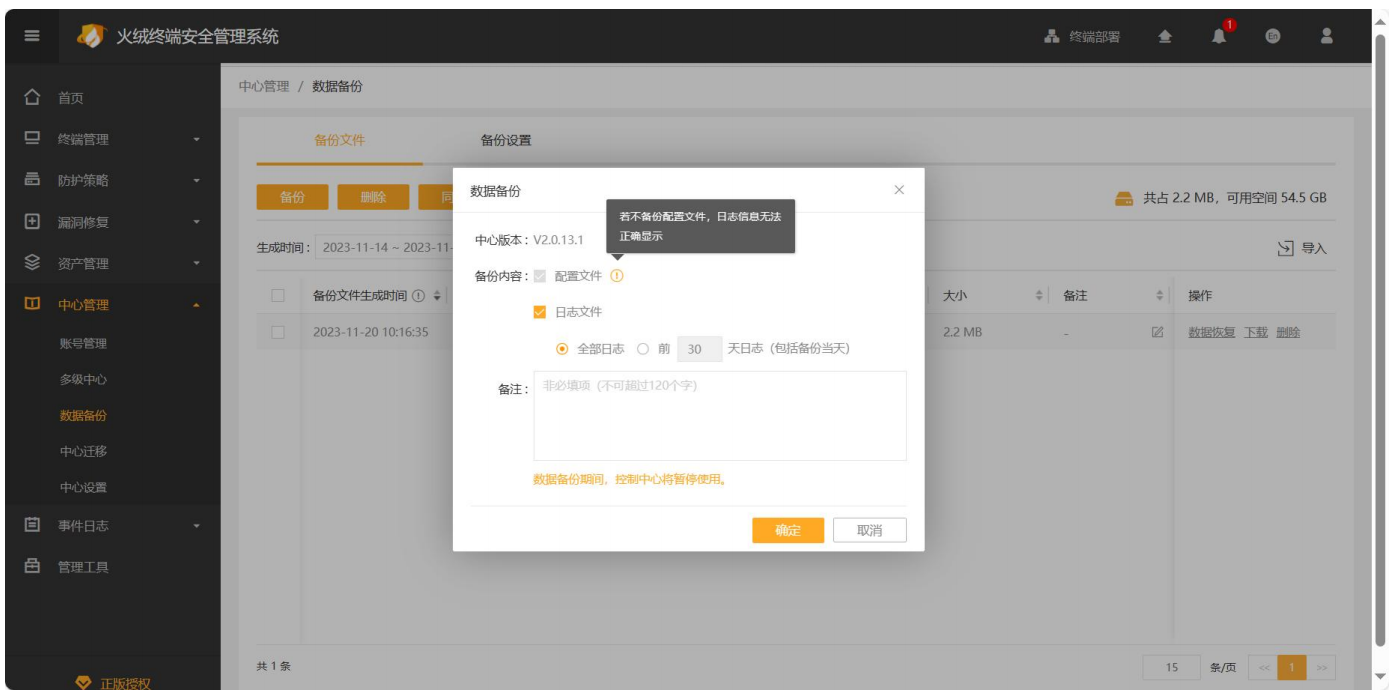Expand the 终端管理 menu arrow
The image size is (1394, 696).
pyautogui.click(x=197, y=140)
